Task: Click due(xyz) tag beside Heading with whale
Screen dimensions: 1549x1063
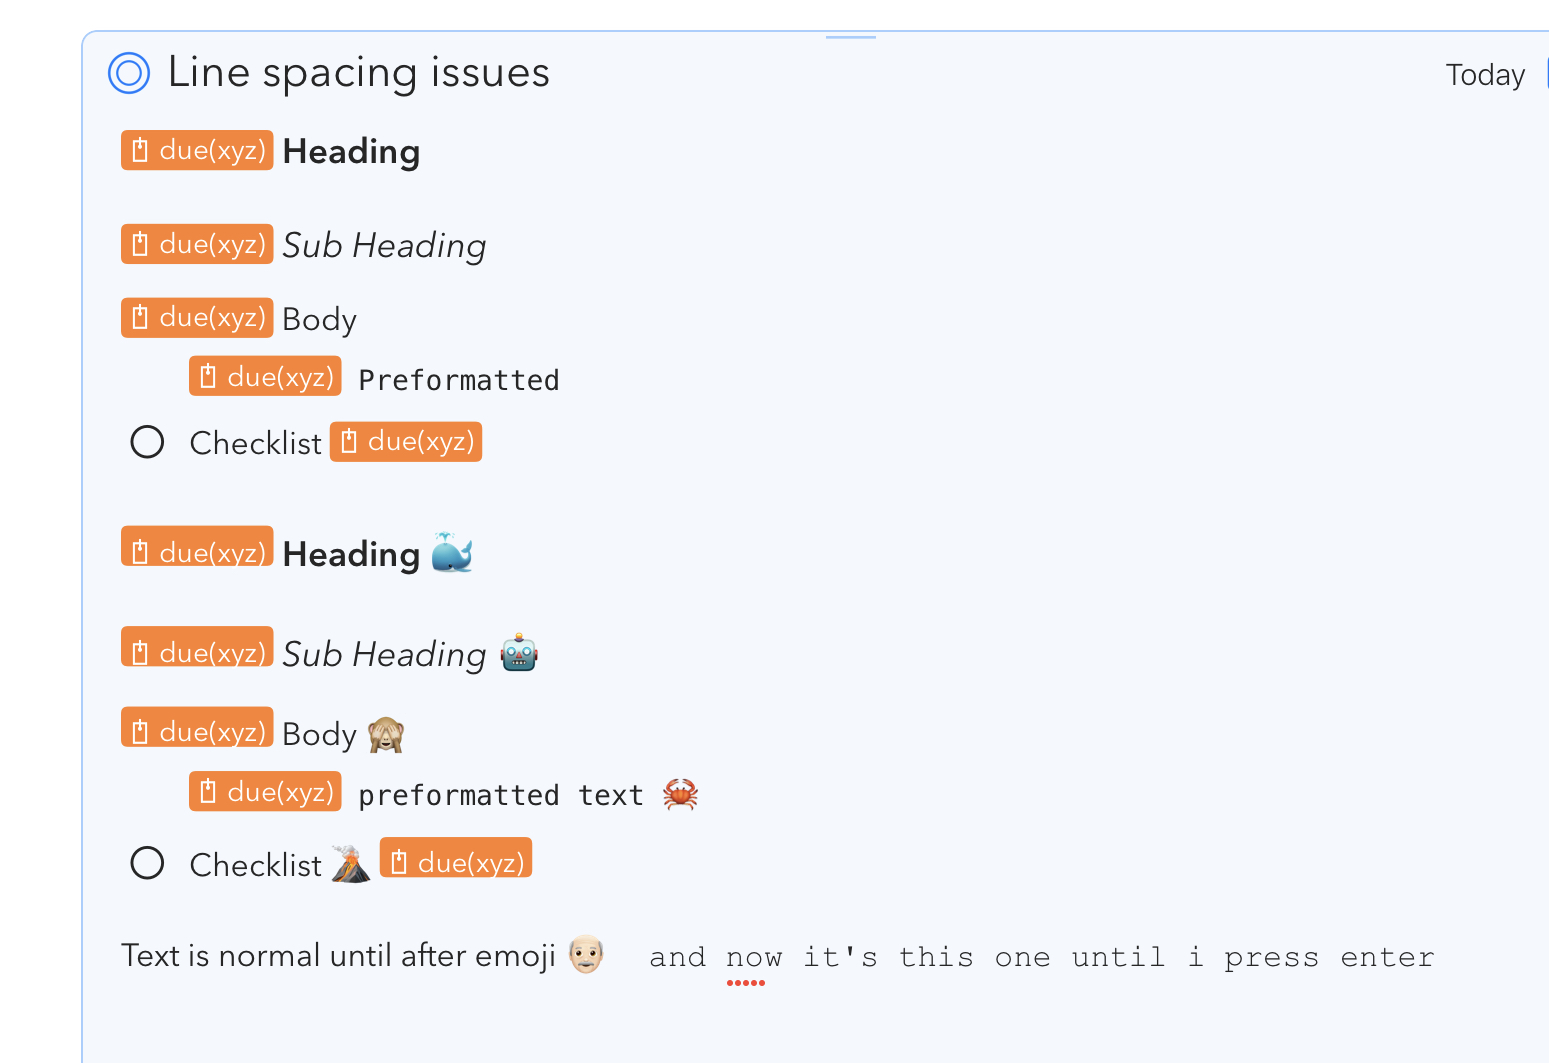Action: pyautogui.click(x=197, y=546)
